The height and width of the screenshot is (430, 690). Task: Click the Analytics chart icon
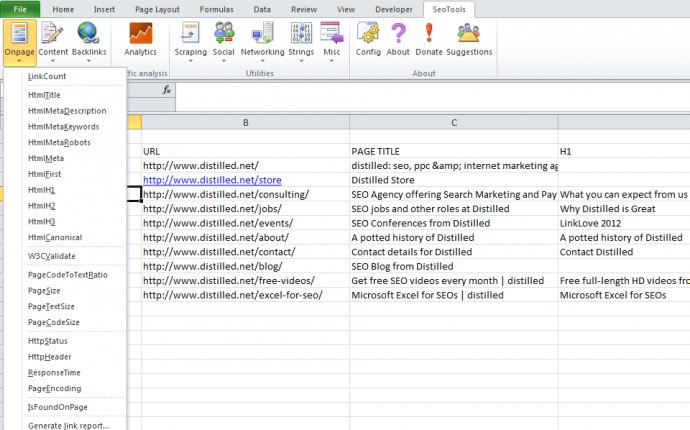click(x=140, y=33)
